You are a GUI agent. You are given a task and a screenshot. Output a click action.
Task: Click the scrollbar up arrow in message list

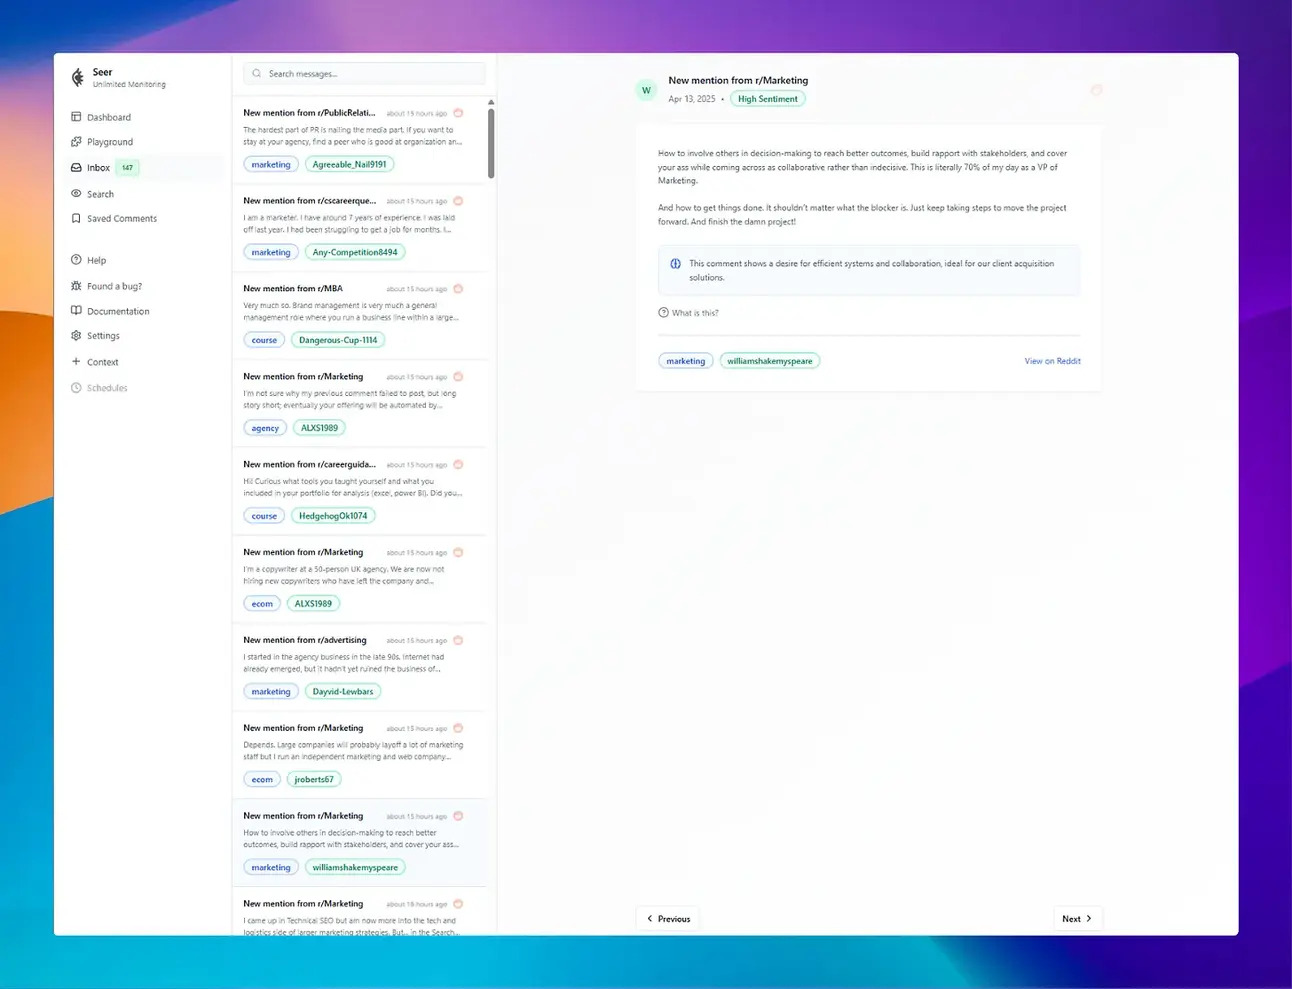[x=491, y=103]
